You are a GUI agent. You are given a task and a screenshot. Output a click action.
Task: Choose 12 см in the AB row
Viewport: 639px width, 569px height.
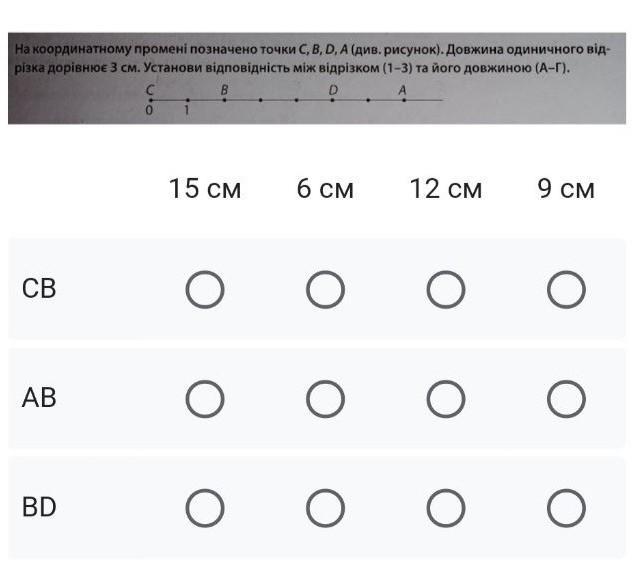pyautogui.click(x=446, y=399)
